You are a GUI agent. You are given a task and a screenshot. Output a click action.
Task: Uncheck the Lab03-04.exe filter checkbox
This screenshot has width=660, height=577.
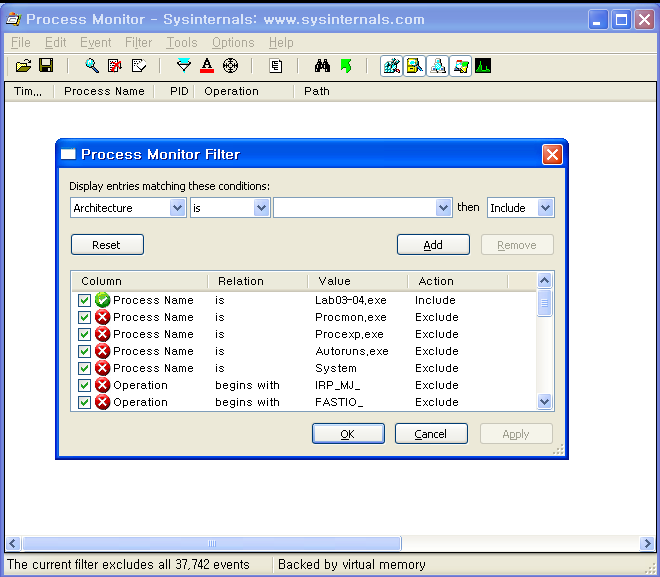pos(84,300)
